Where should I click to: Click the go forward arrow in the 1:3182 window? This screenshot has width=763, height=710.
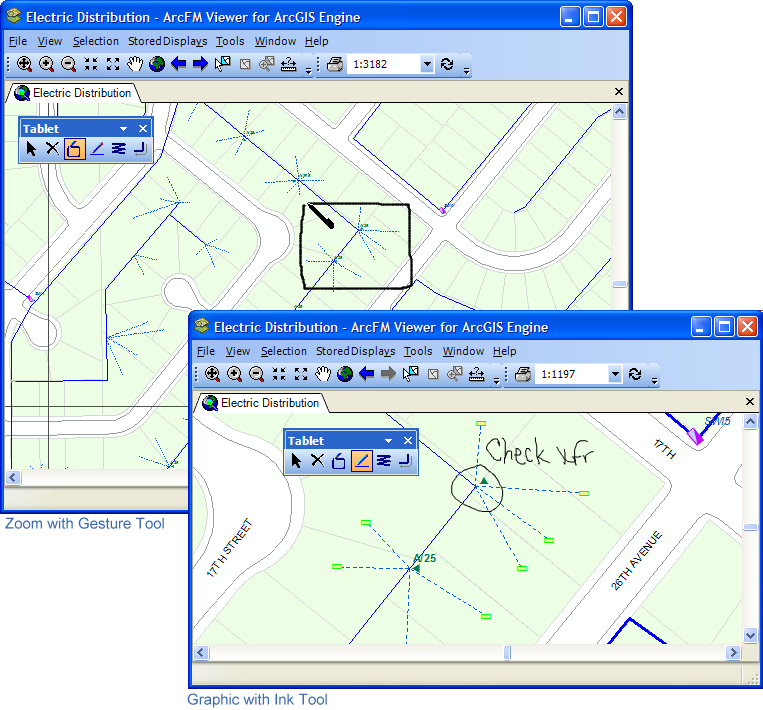click(x=200, y=64)
